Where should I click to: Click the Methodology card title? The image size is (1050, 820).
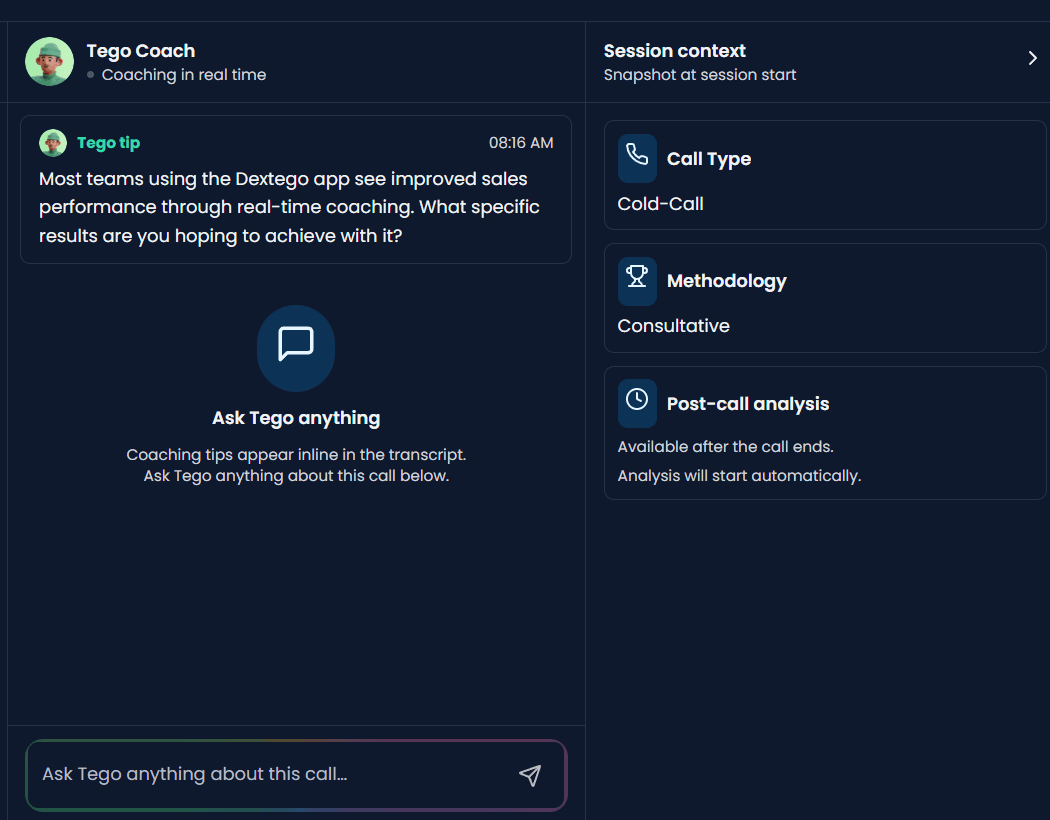pyautogui.click(x=727, y=281)
